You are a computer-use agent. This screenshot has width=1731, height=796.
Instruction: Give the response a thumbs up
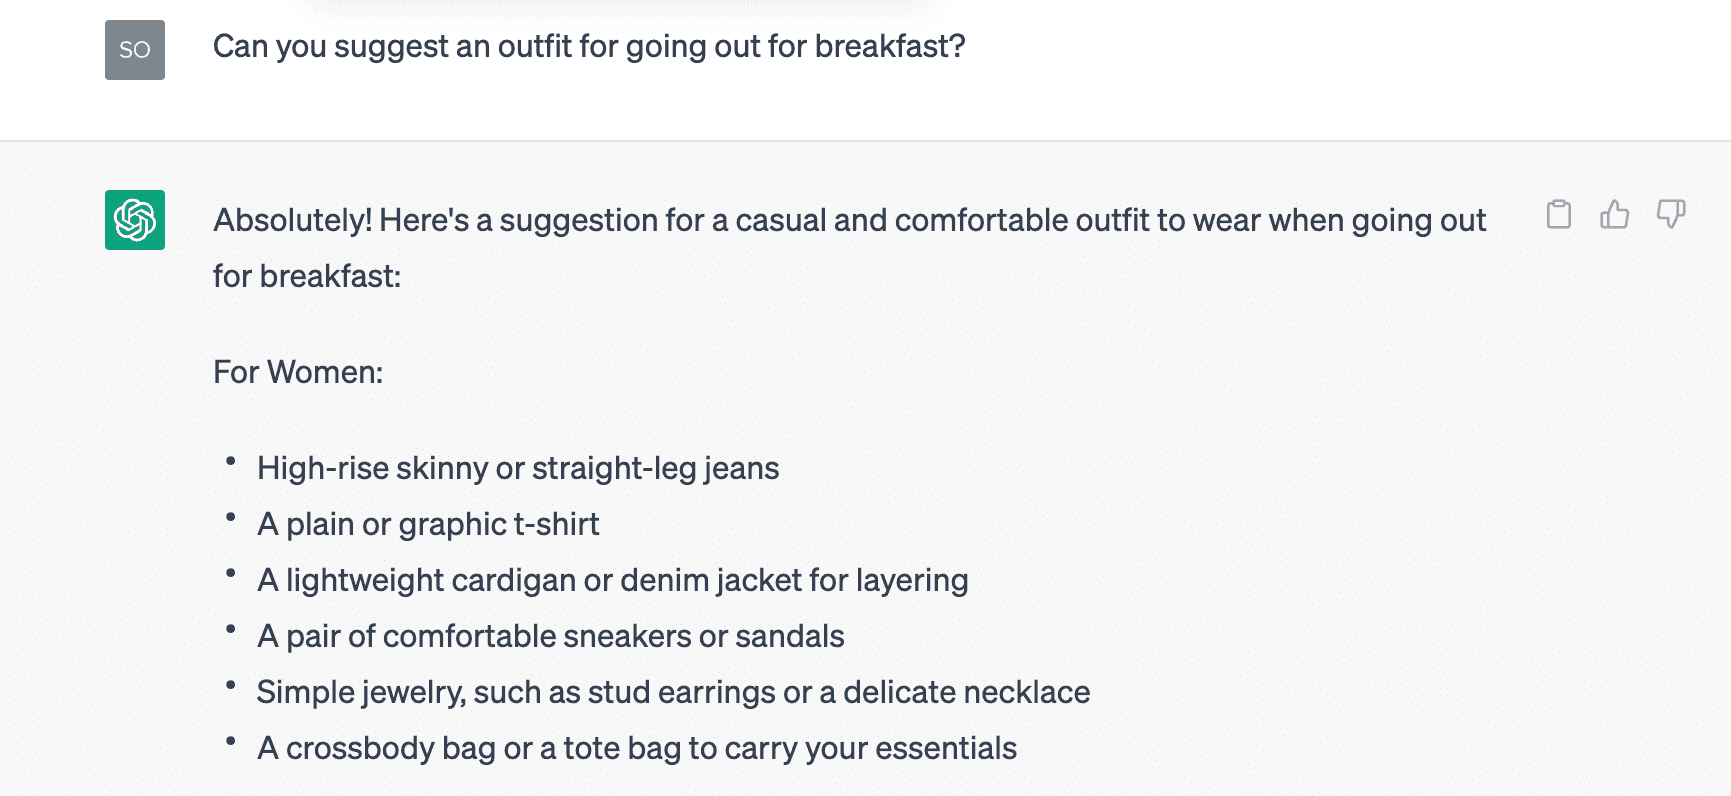click(x=1614, y=214)
